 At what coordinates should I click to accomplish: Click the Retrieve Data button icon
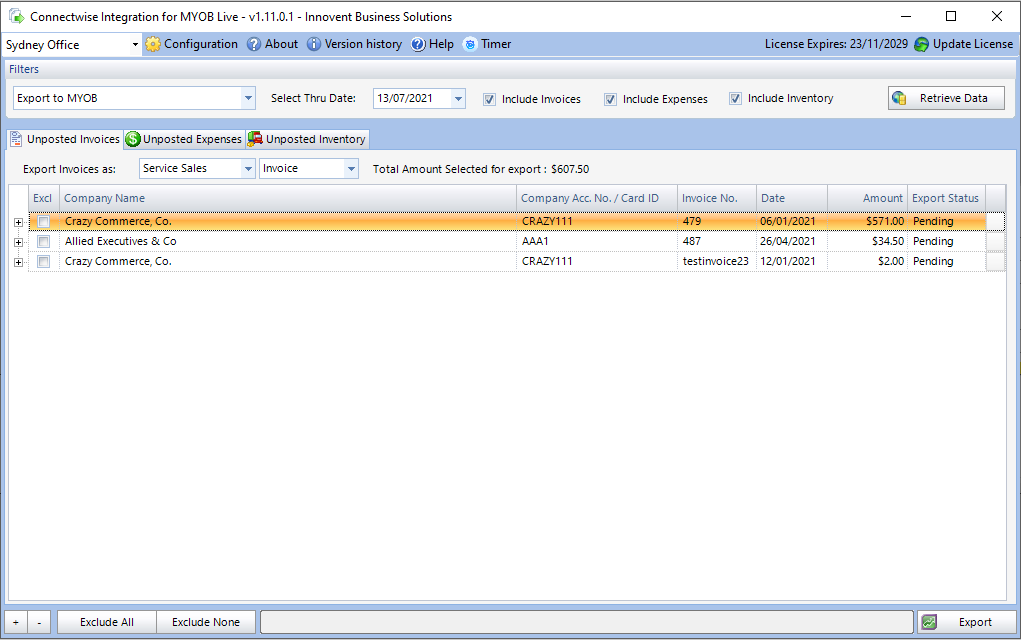(x=899, y=98)
